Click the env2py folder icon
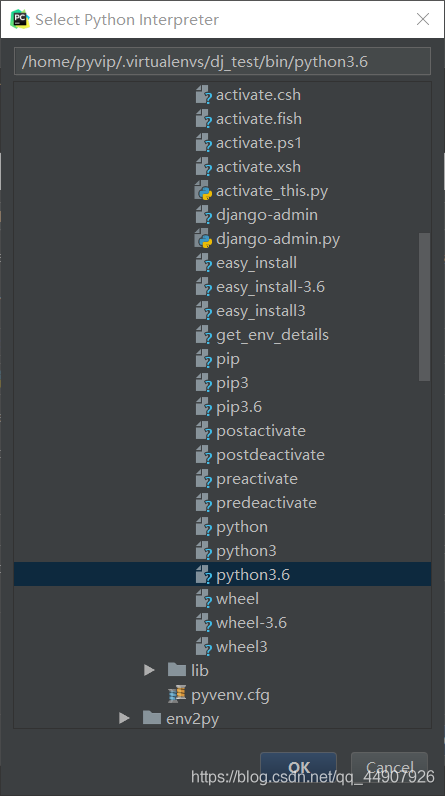The height and width of the screenshot is (796, 445). tap(152, 718)
